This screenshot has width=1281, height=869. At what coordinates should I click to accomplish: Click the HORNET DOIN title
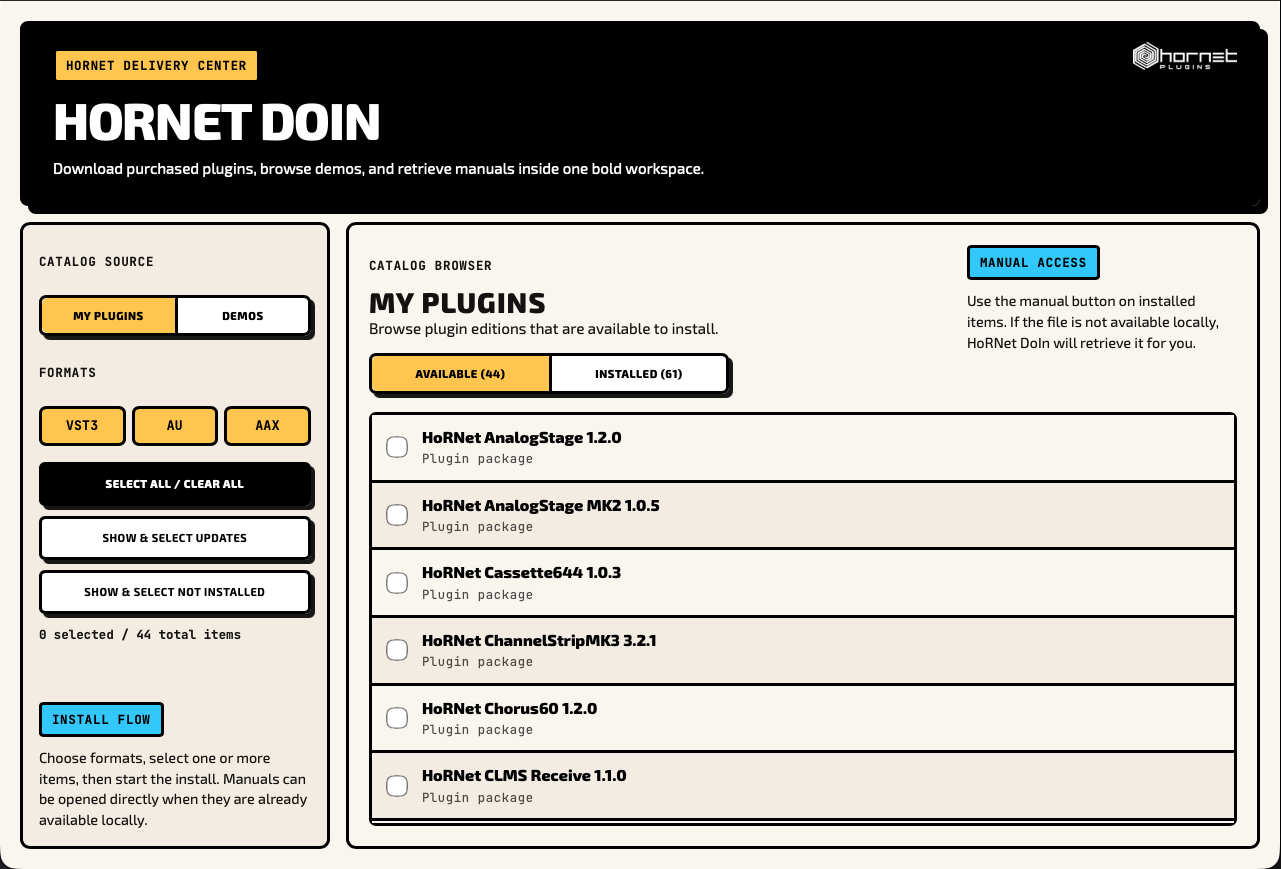[217, 122]
